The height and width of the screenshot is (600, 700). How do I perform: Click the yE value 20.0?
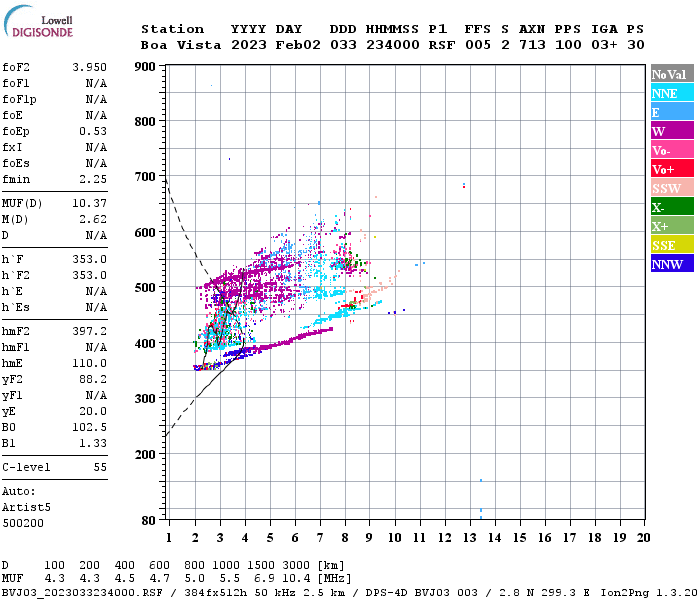click(93, 412)
